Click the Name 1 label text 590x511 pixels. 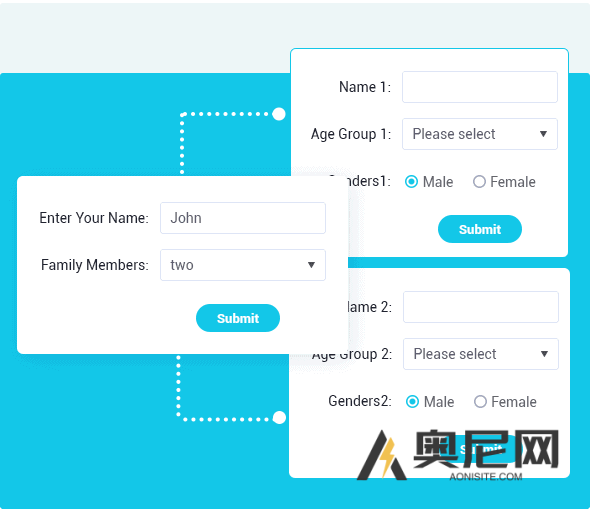365,87
